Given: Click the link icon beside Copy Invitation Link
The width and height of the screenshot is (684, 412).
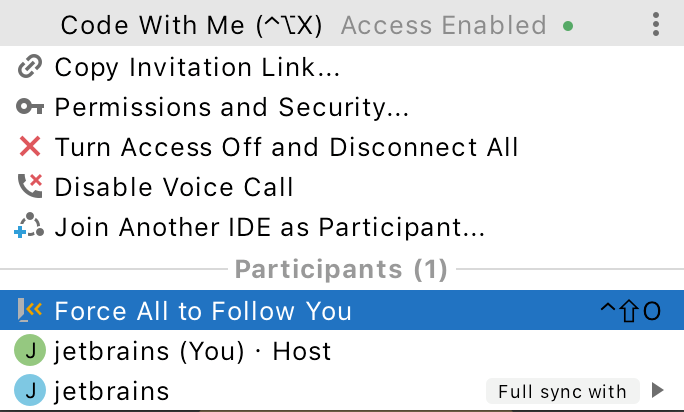Looking at the screenshot, I should coord(30,68).
